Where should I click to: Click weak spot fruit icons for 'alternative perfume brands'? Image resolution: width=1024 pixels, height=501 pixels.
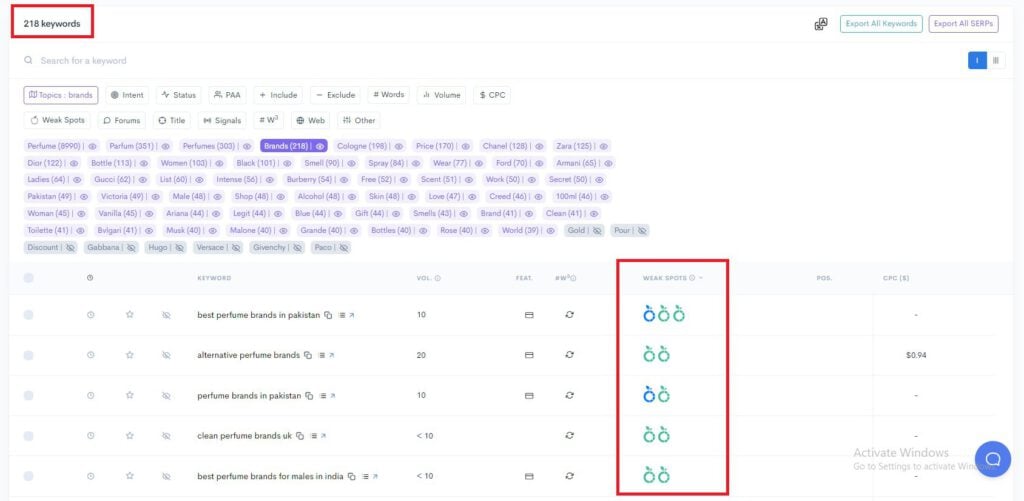click(x=656, y=355)
